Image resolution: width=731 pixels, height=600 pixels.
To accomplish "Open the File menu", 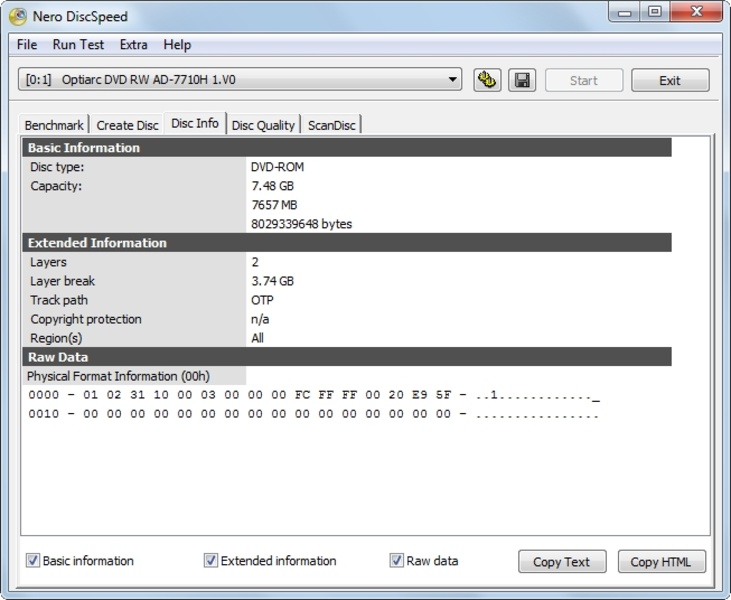I will 27,45.
